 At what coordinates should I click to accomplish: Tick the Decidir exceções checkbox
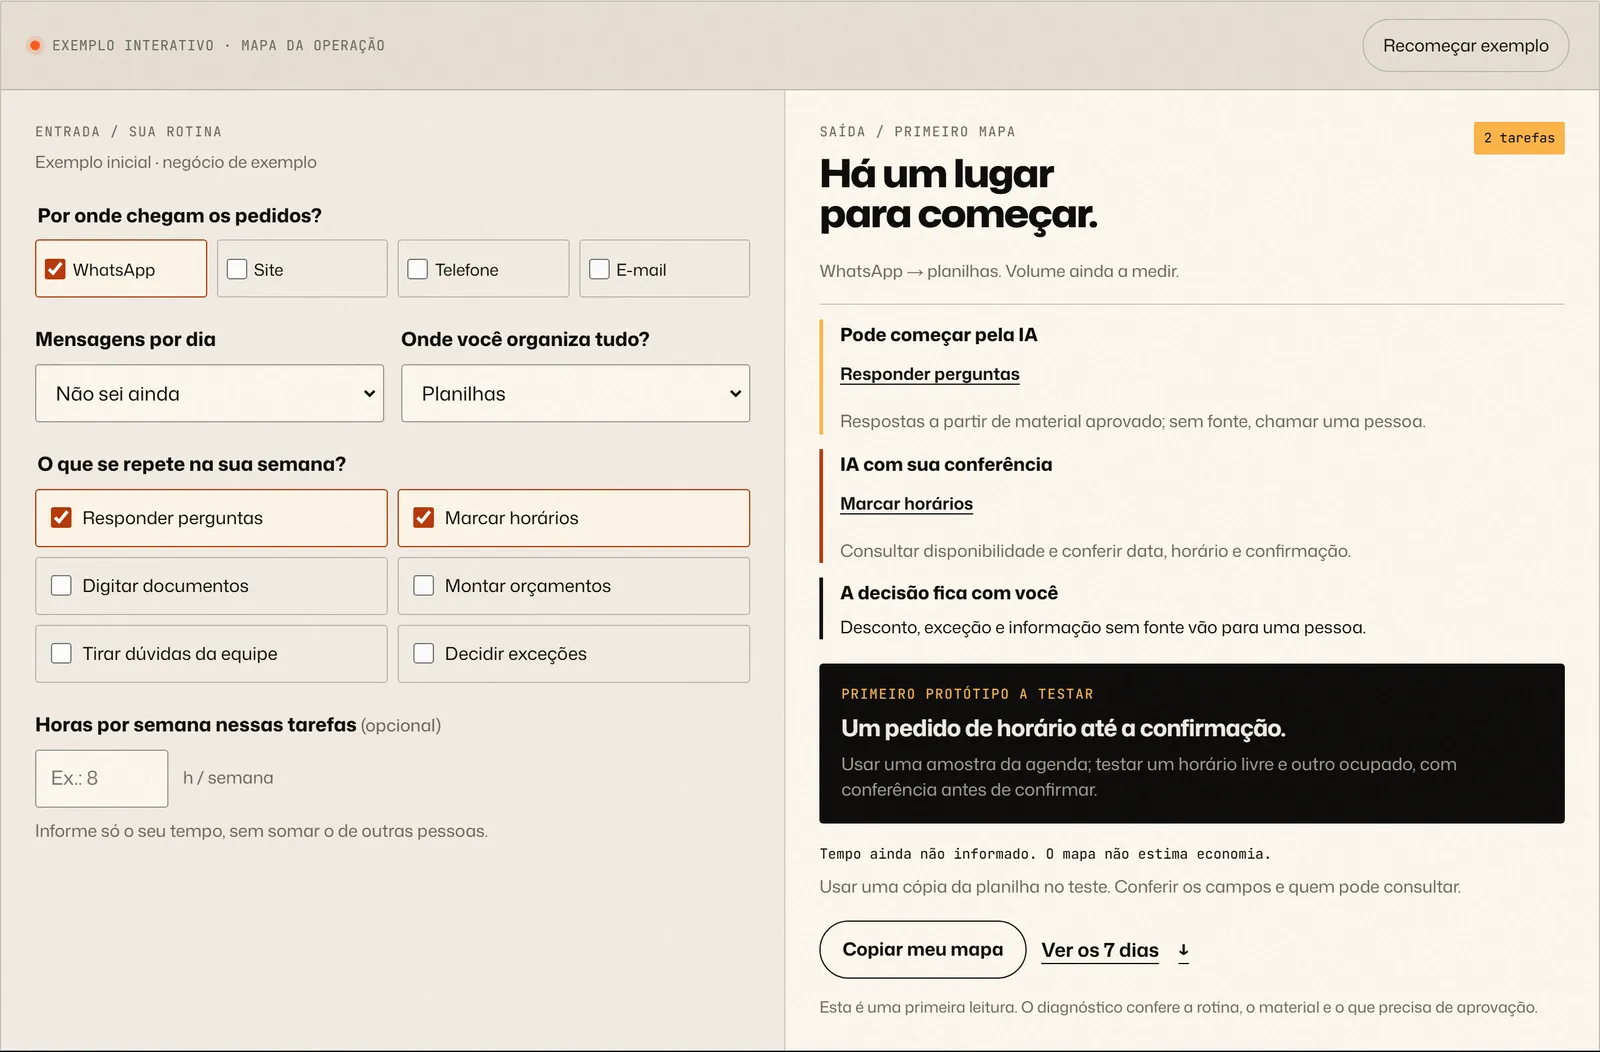(424, 653)
